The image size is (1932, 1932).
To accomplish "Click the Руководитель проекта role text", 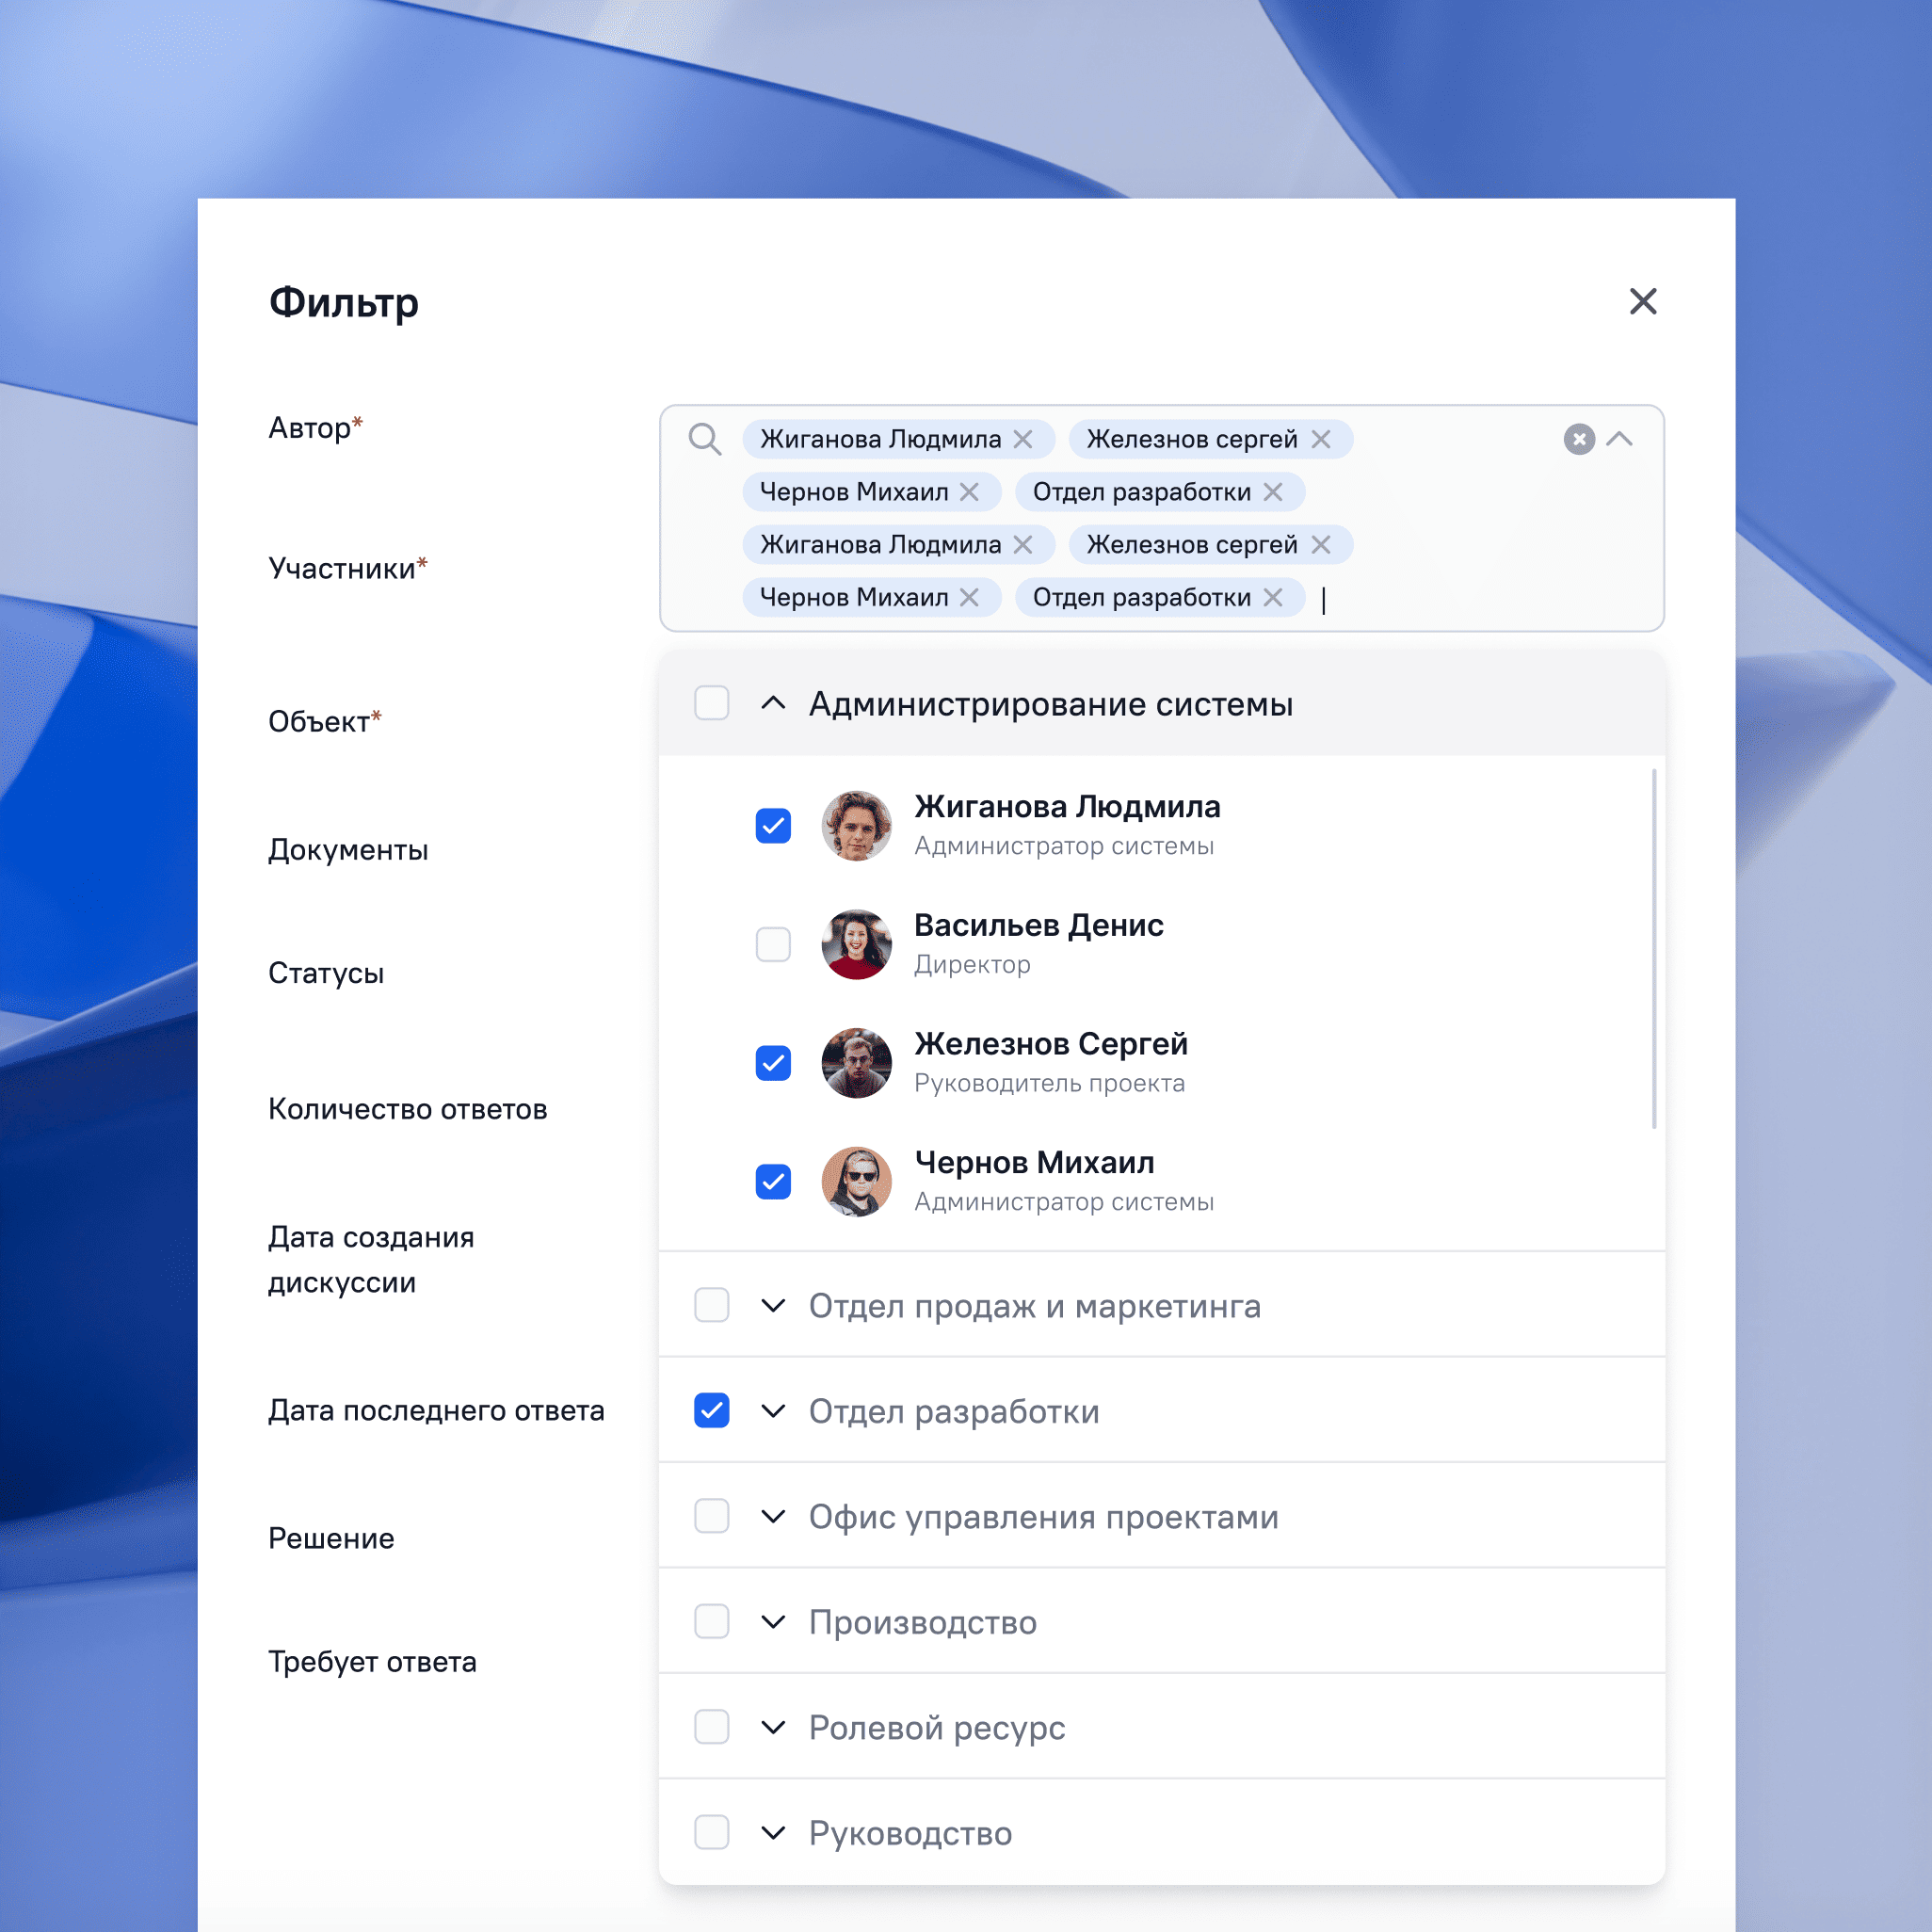I will click(1050, 1083).
